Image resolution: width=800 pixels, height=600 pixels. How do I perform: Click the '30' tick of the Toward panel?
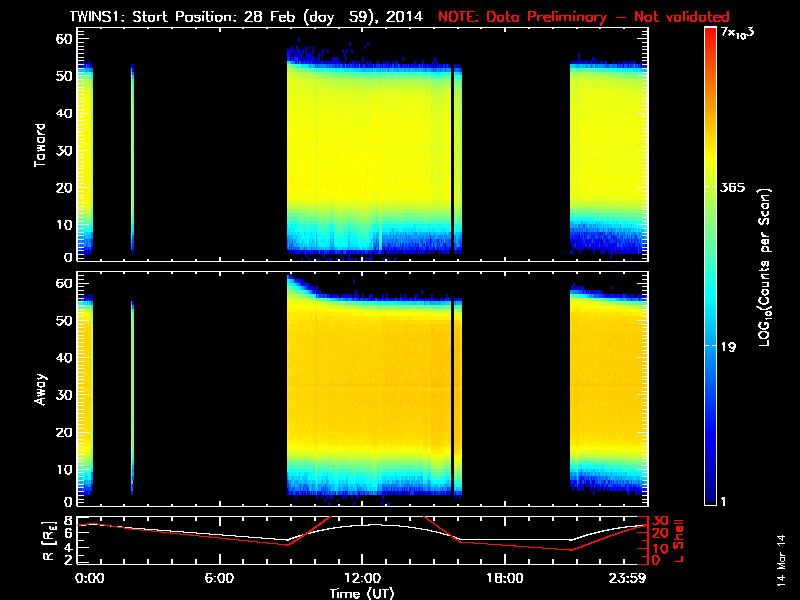64,151
